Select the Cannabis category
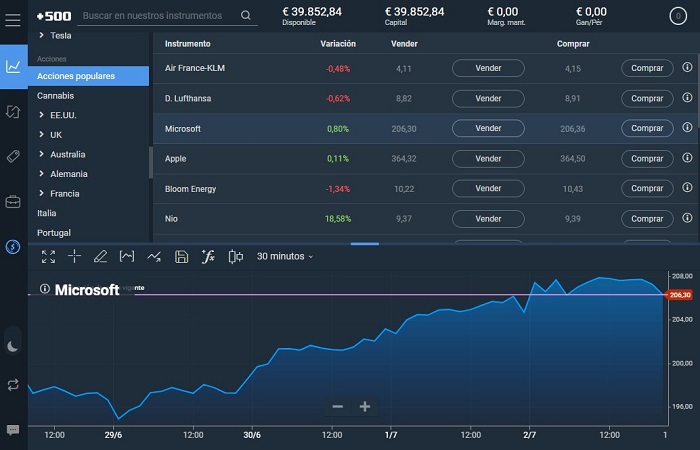Screen dimensions: 700x450 pos(55,96)
